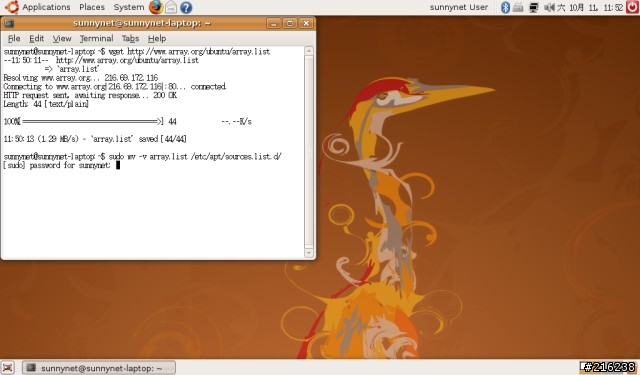Screen dimensions: 640x375
Task: Close the terminal window
Action: click(306, 23)
